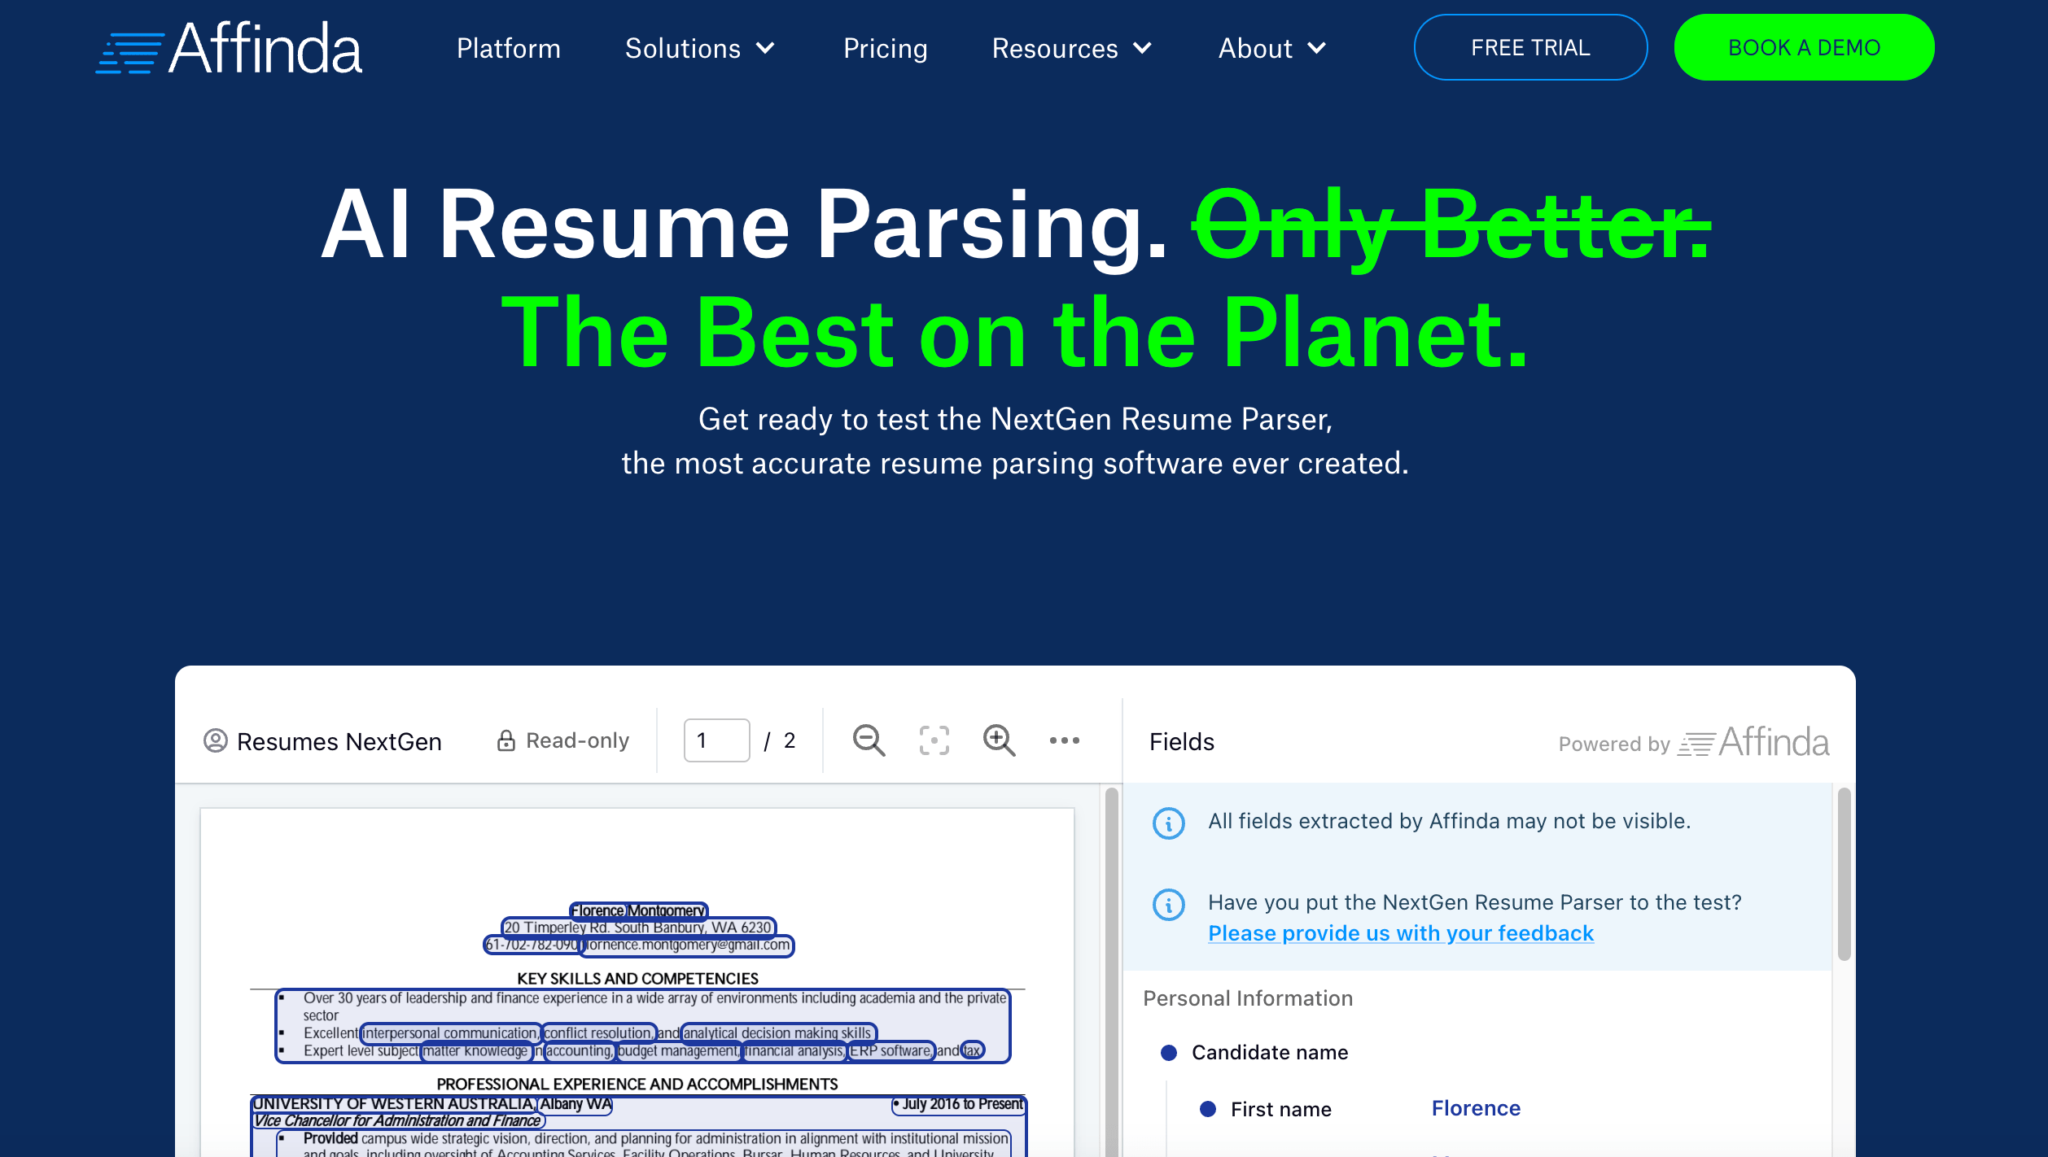Toggle the First name field indicator
The height and width of the screenshot is (1157, 2048).
[1208, 1108]
